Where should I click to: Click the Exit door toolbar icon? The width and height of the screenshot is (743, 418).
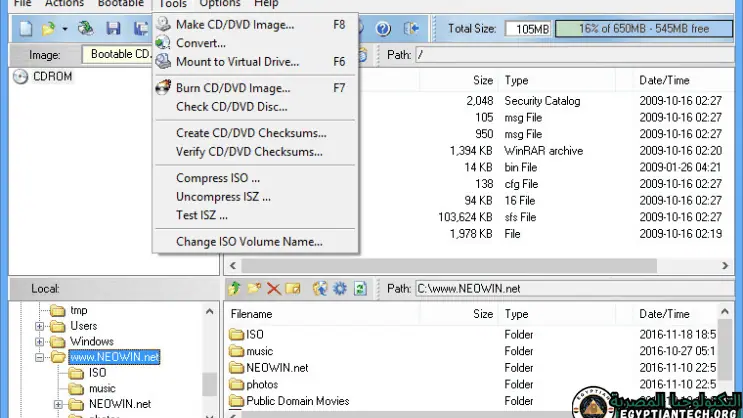coord(411,28)
